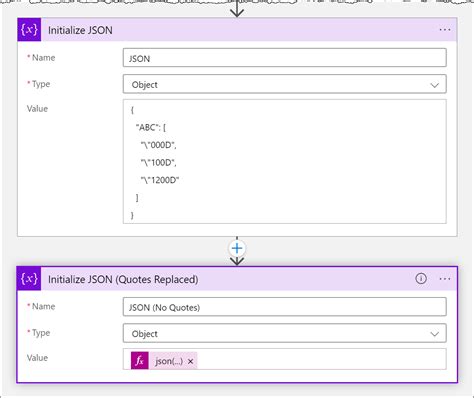Click the fx expression icon in Value
This screenshot has height=398, width=474.
(x=140, y=361)
